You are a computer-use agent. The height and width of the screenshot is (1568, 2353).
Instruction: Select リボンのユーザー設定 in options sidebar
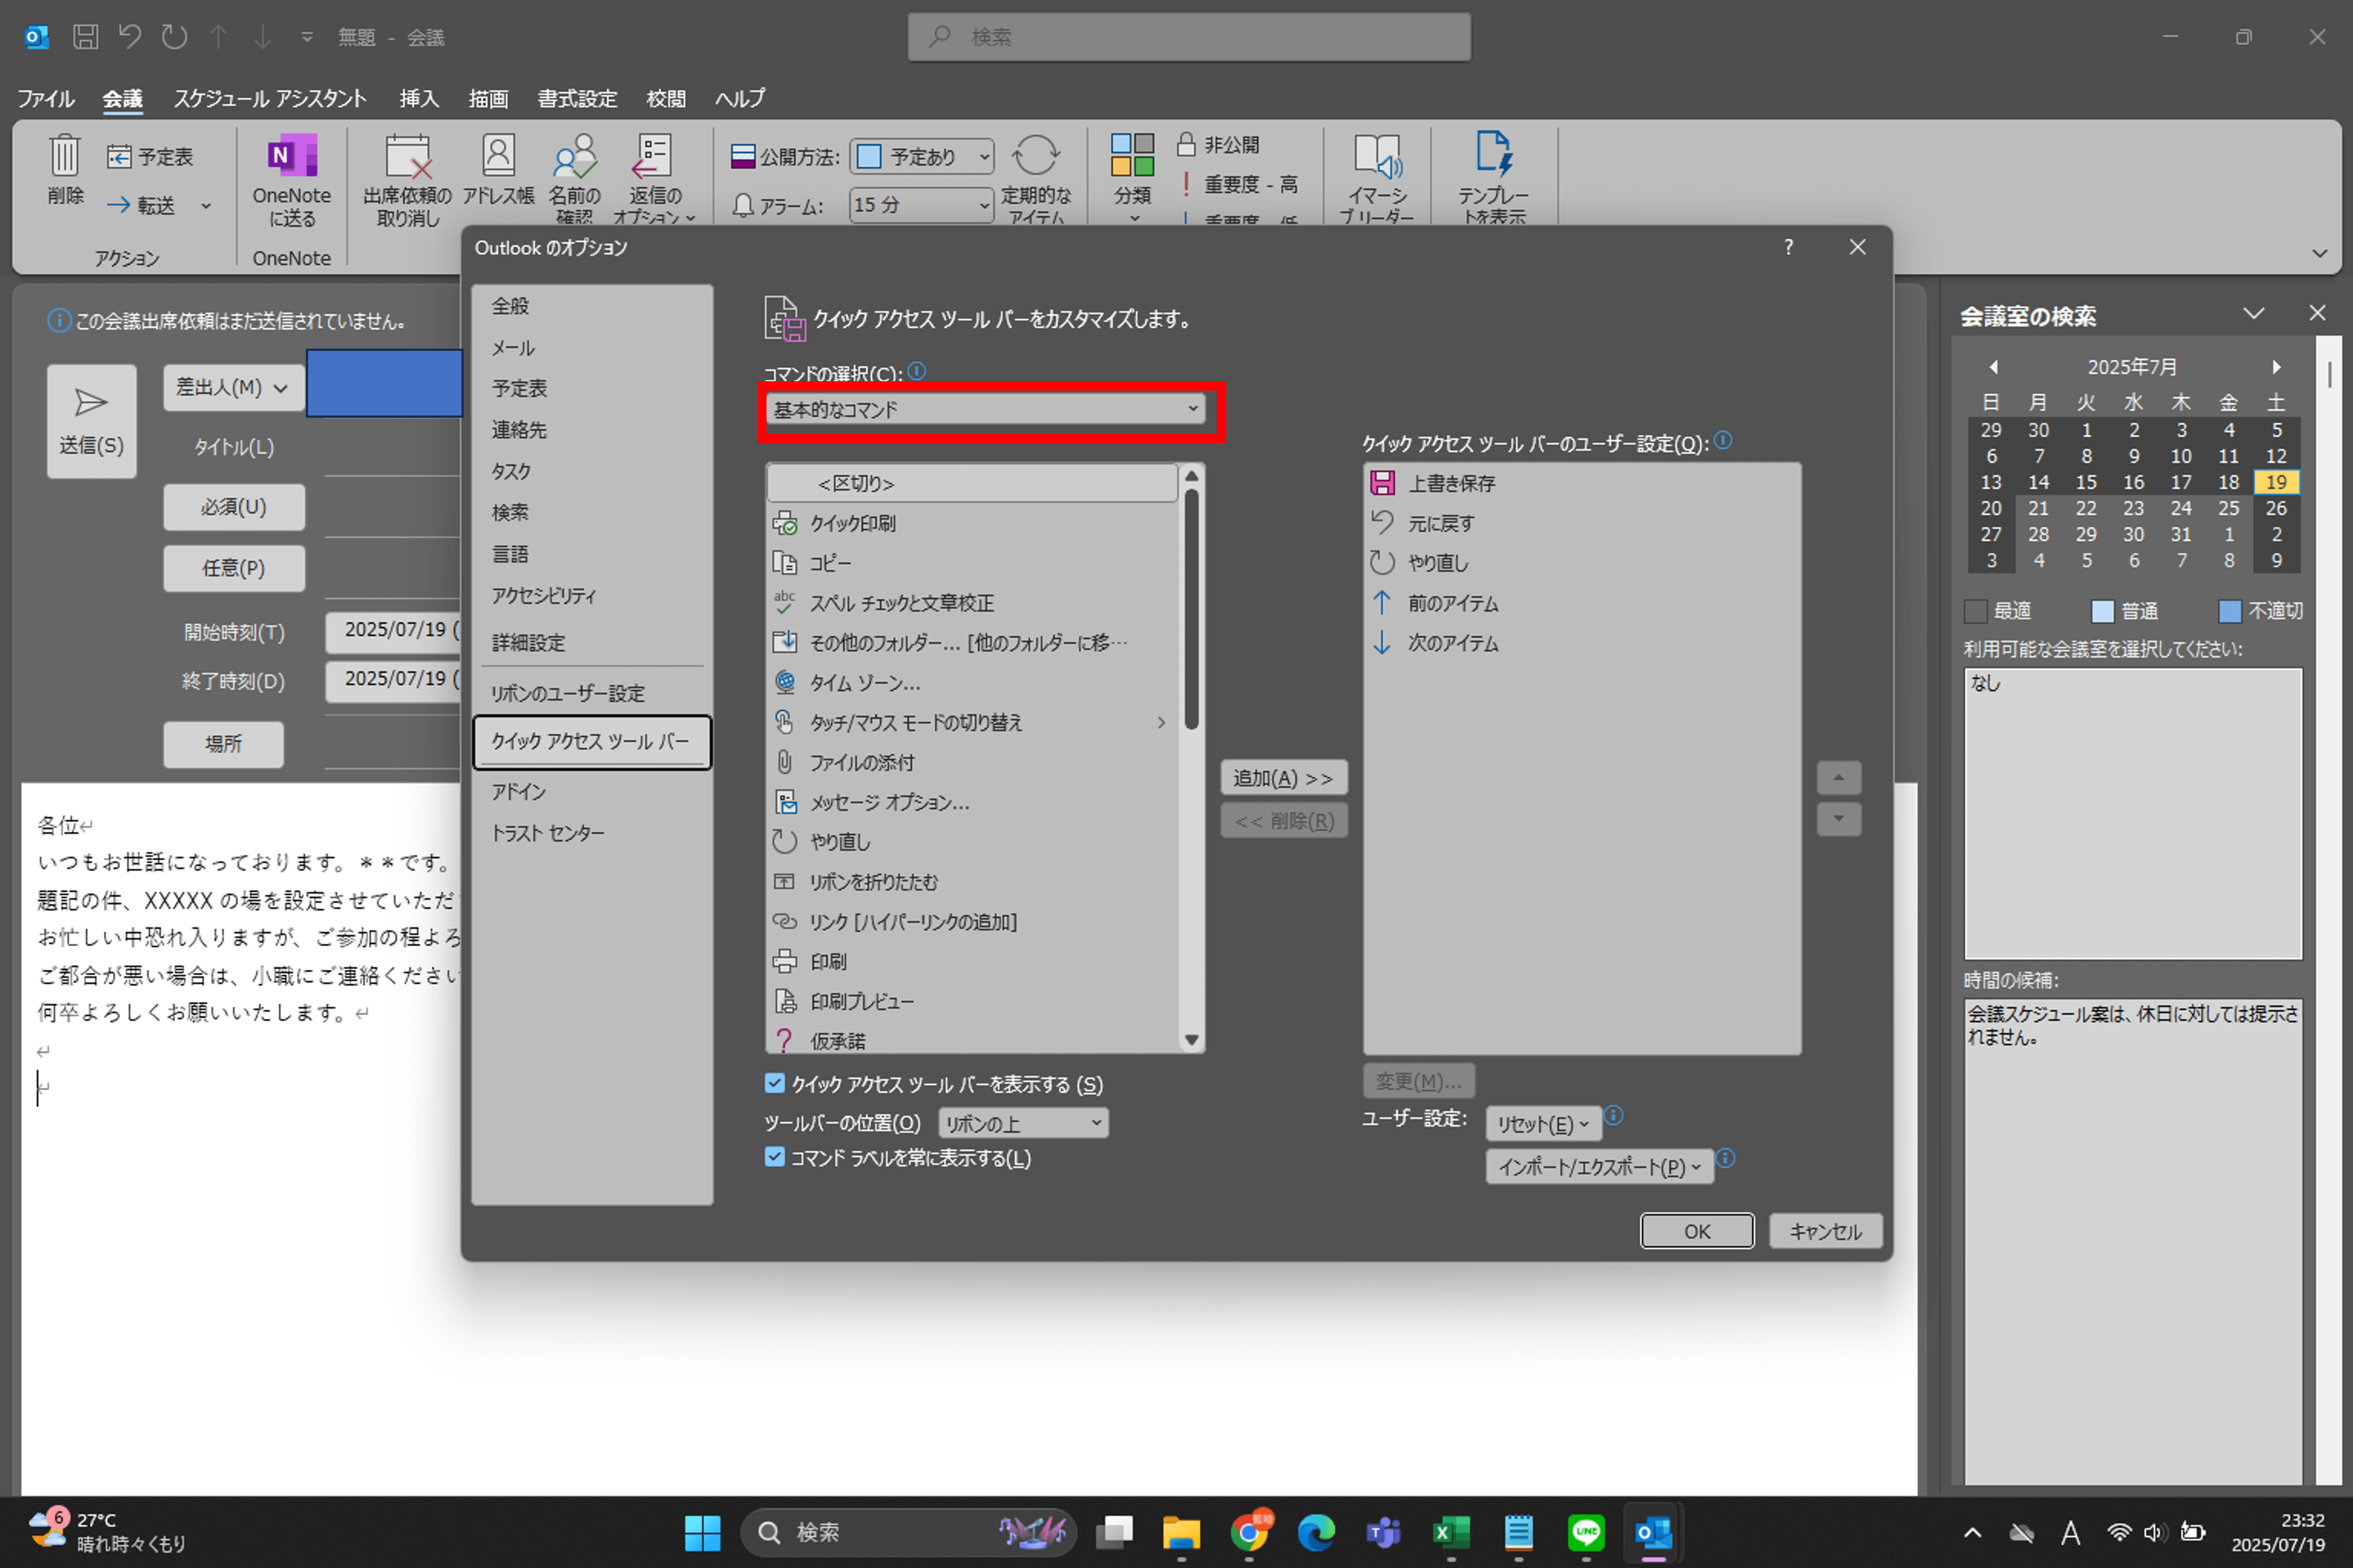592,693
